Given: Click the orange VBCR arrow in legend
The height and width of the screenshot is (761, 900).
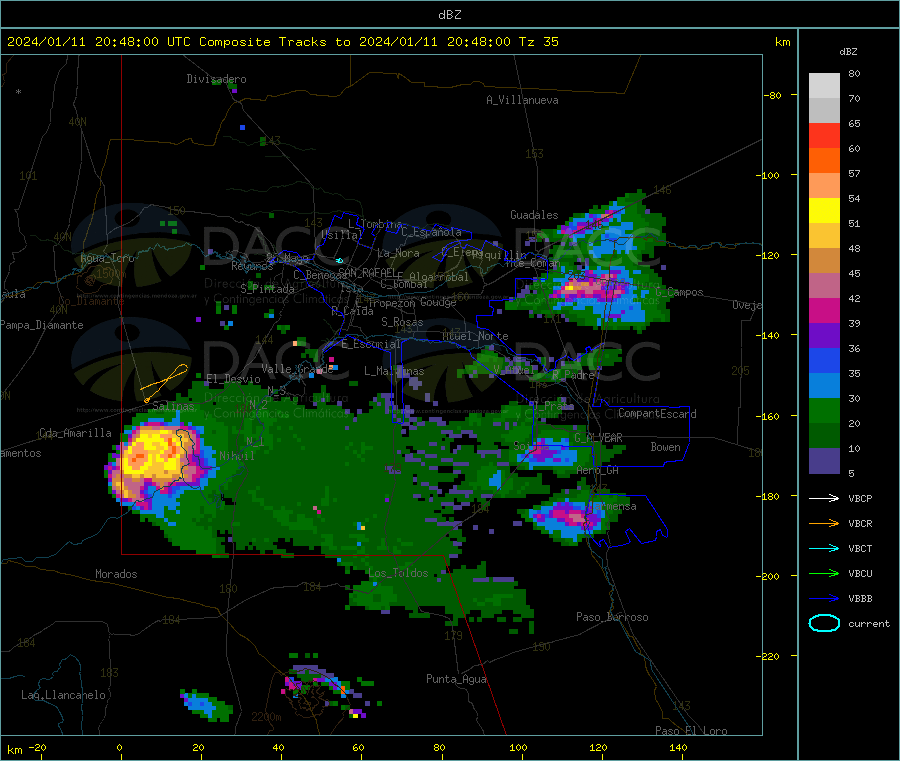Looking at the screenshot, I should [824, 523].
